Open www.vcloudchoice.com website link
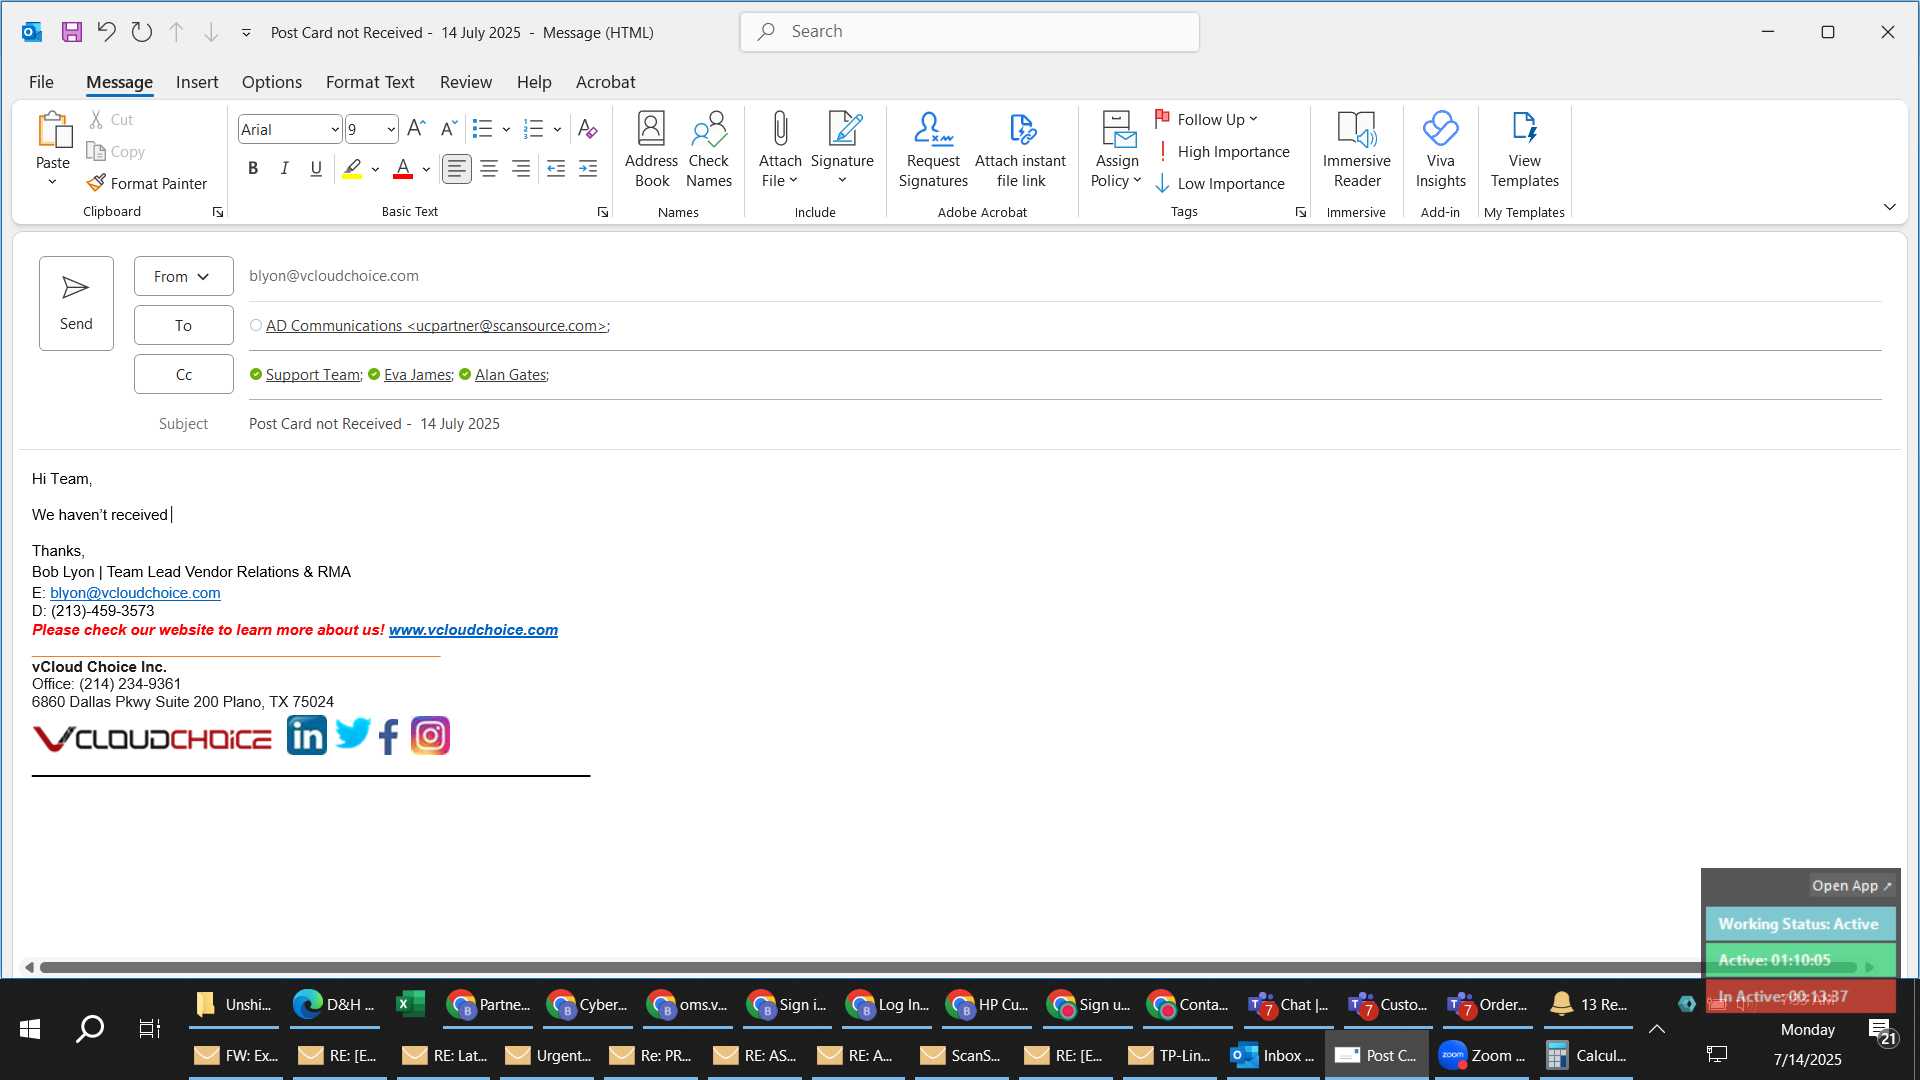Screen dimensions: 1920x1080 pyautogui.click(x=473, y=630)
